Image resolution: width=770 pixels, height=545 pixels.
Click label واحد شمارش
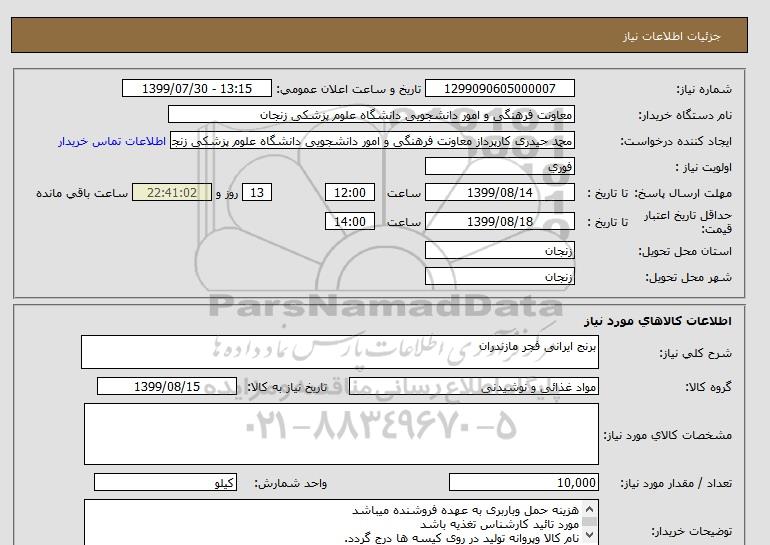(290, 484)
